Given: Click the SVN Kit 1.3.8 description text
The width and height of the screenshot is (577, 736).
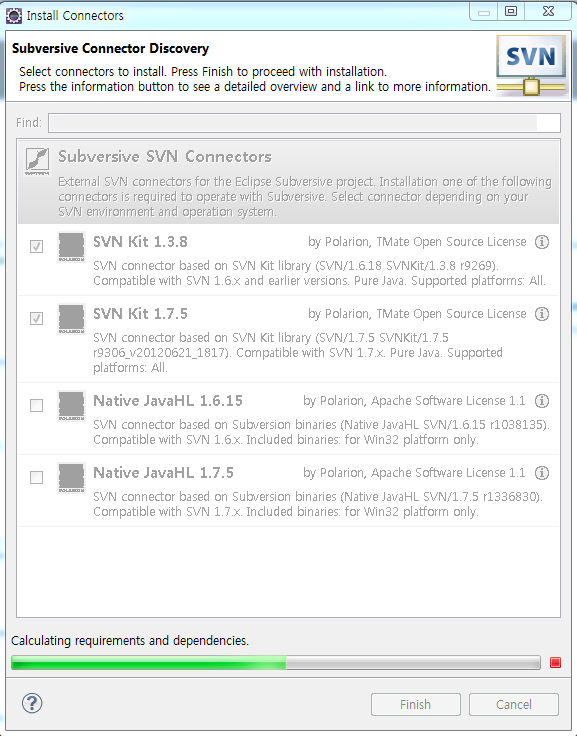Looking at the screenshot, I should (x=319, y=273).
